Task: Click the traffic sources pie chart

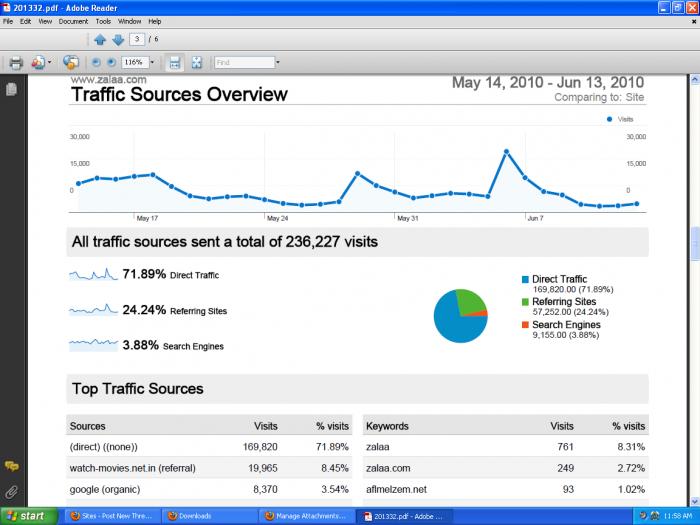Action: 460,316
